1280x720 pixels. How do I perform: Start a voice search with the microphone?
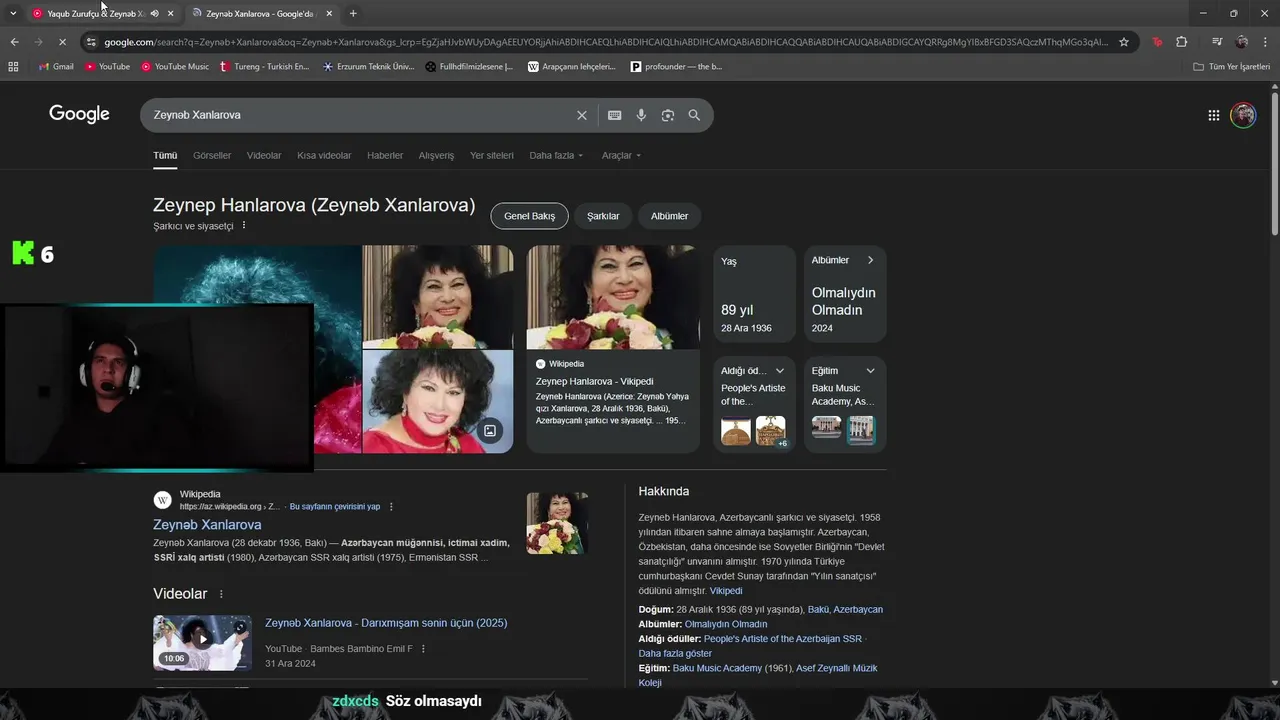641,115
